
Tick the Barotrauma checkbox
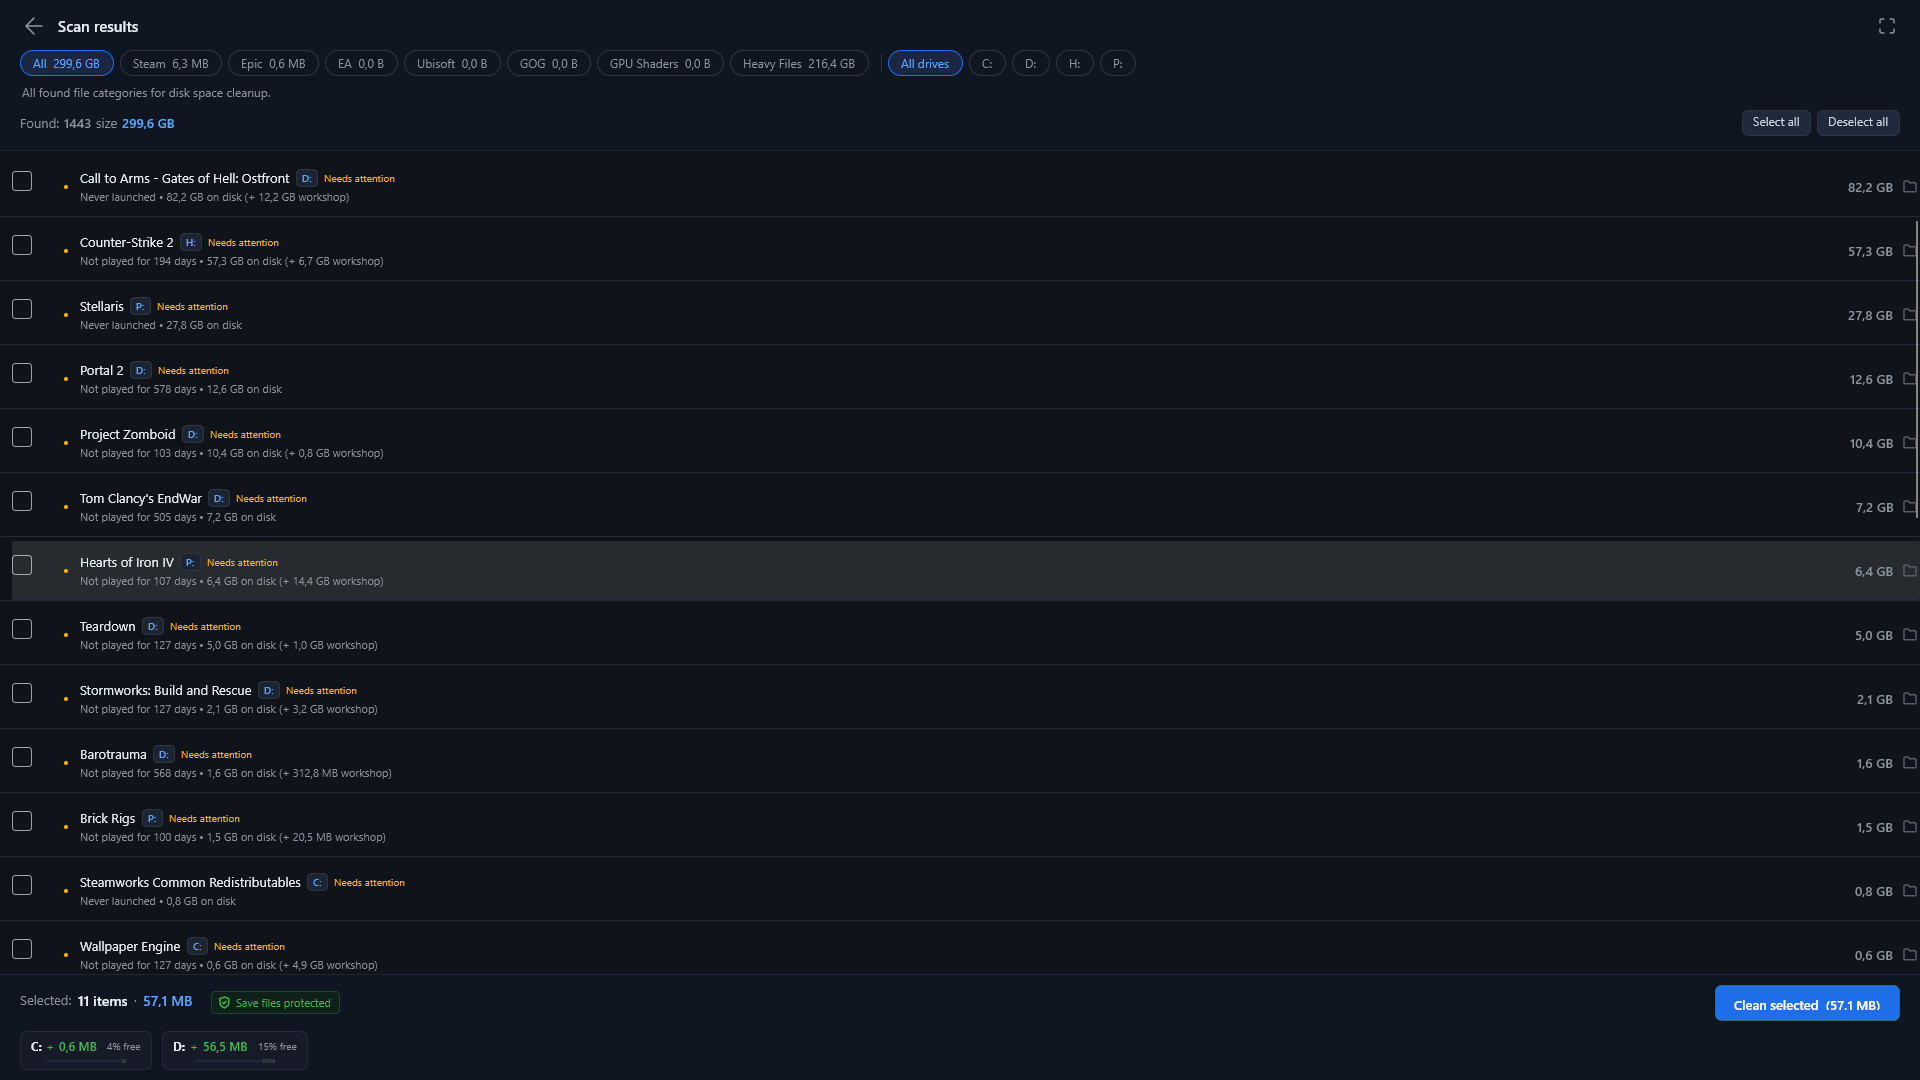[22, 757]
